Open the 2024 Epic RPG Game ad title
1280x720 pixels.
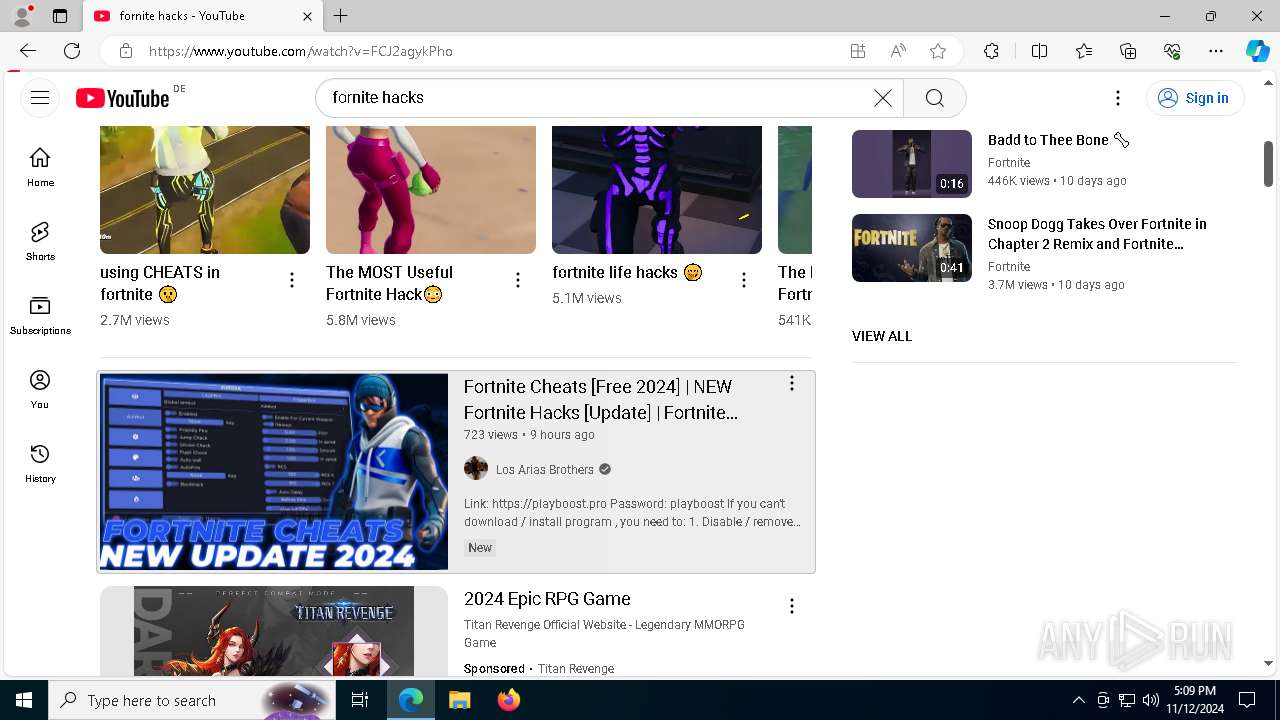tap(547, 599)
